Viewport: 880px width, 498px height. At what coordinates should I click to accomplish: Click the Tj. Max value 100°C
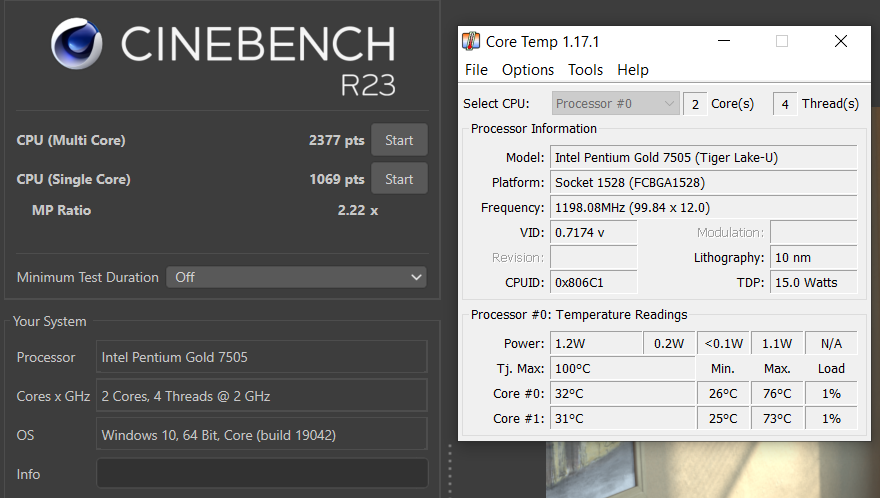622,368
